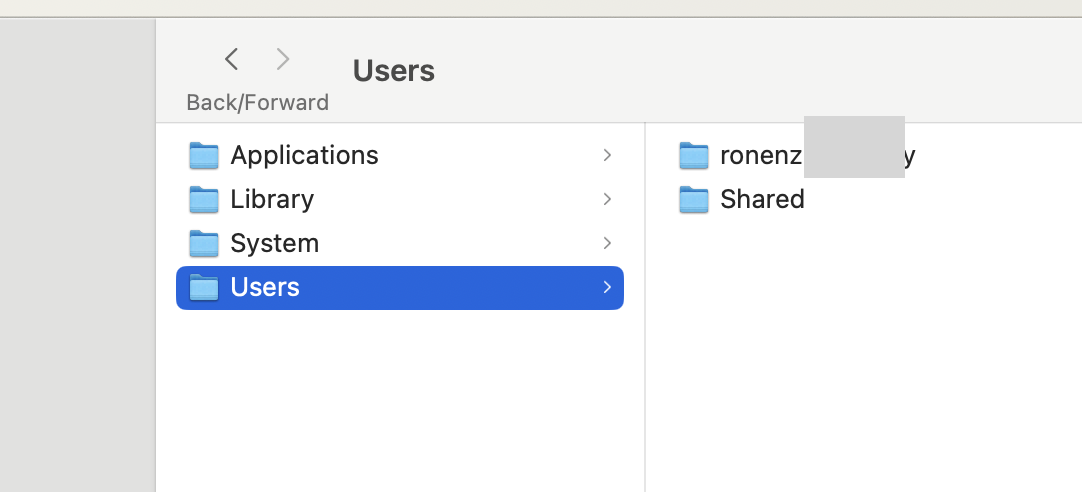The image size is (1082, 492).
Task: Click the chevron on the Users row
Action: click(x=607, y=287)
